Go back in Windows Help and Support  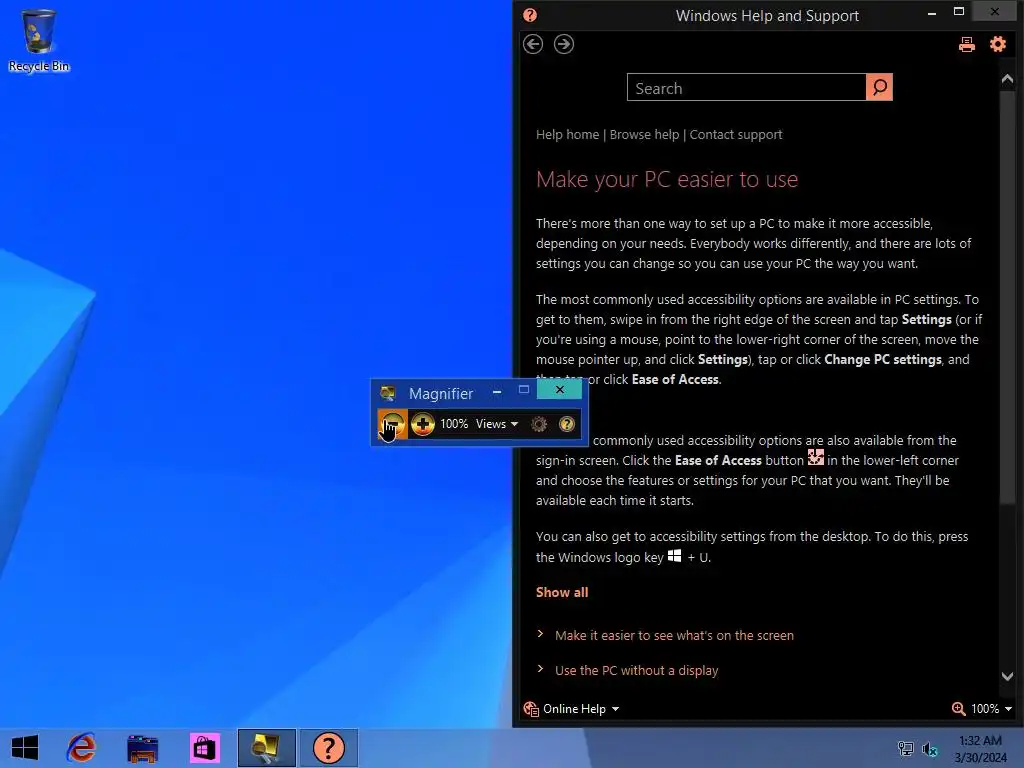pos(533,44)
